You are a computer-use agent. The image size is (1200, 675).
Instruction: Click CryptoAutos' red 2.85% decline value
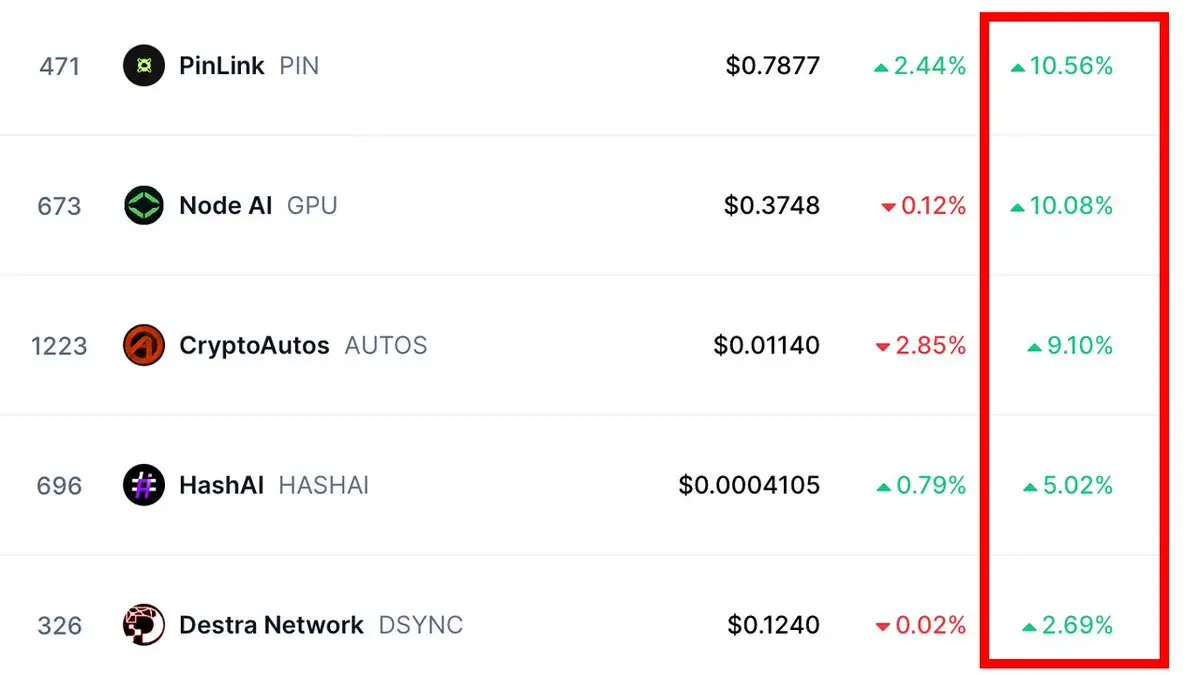coord(921,346)
